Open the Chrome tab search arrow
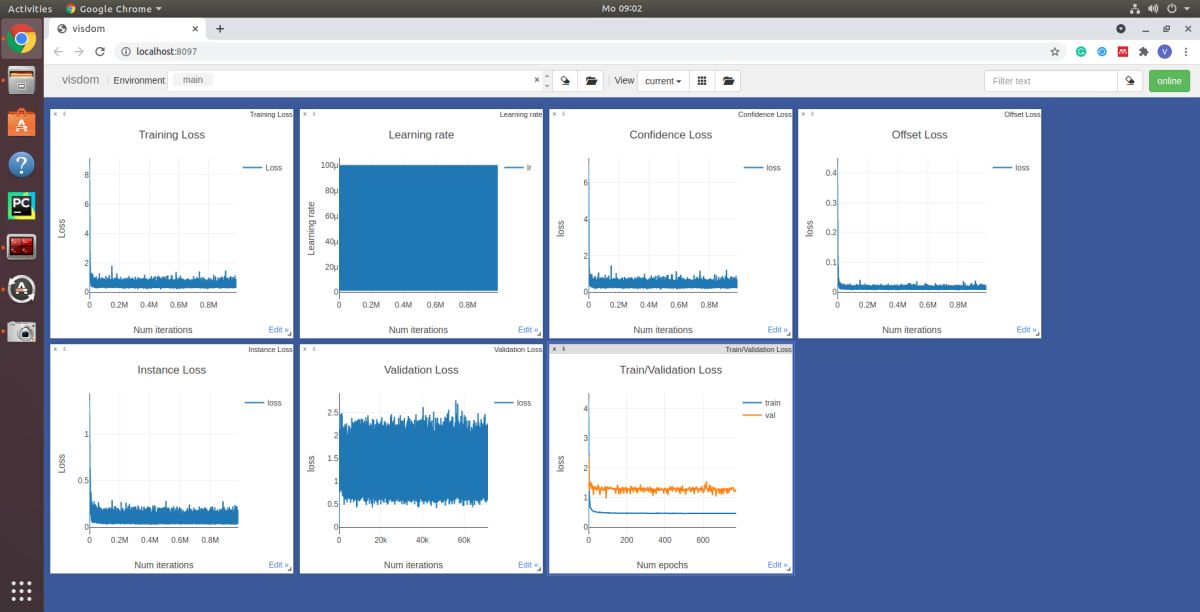 tap(1120, 29)
